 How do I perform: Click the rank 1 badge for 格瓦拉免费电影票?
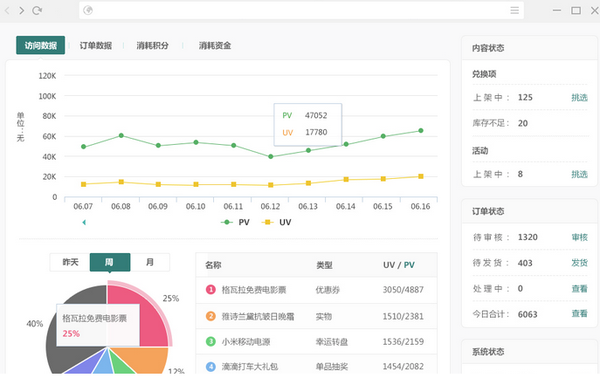211,290
